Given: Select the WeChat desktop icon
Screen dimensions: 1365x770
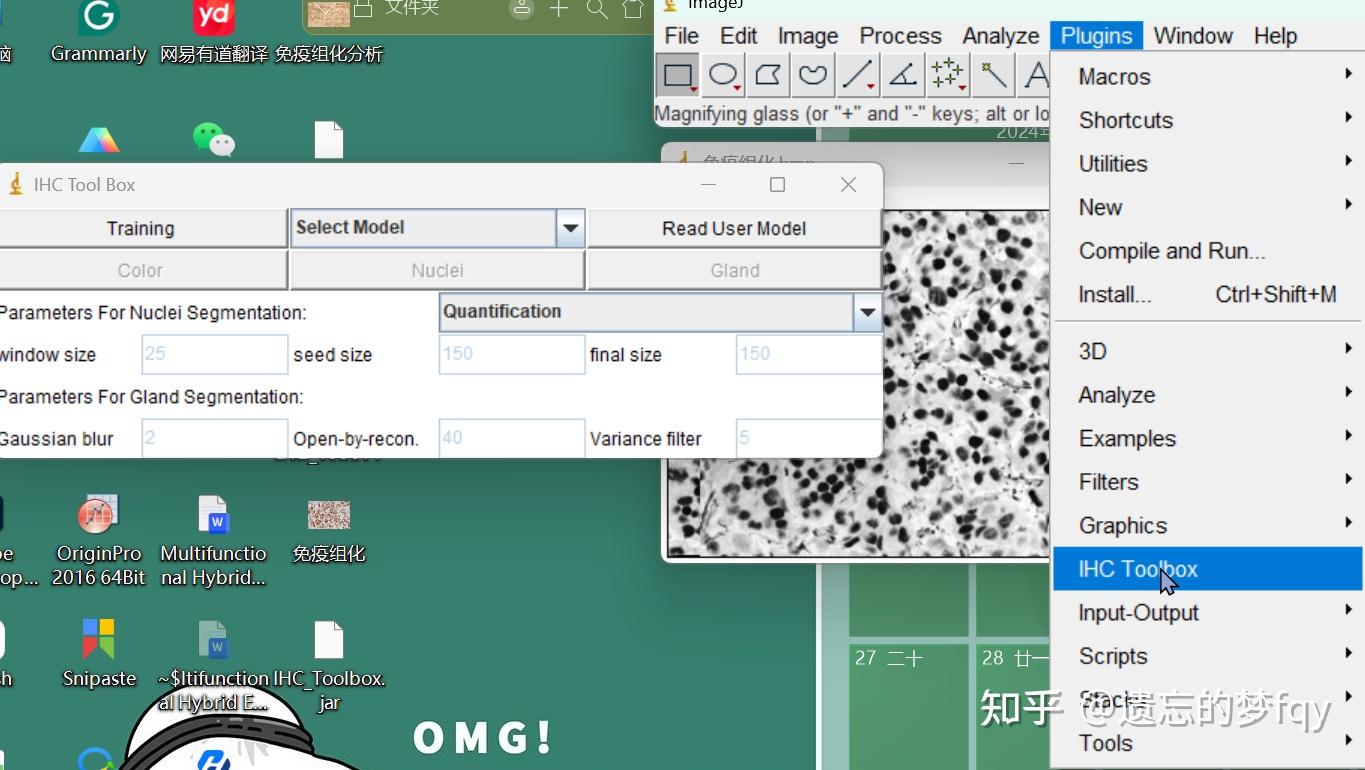Looking at the screenshot, I should click(214, 140).
